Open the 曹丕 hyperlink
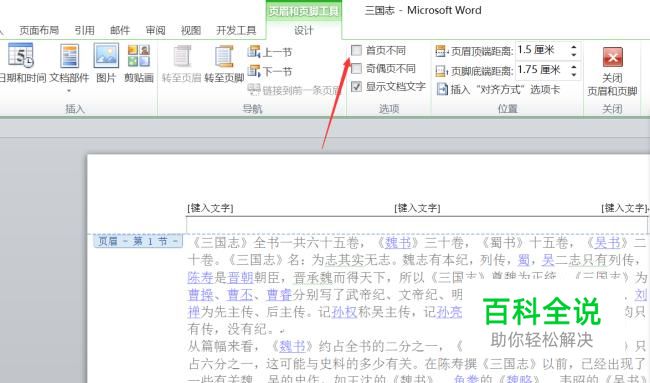Screen dimensions: 650x383 240,295
